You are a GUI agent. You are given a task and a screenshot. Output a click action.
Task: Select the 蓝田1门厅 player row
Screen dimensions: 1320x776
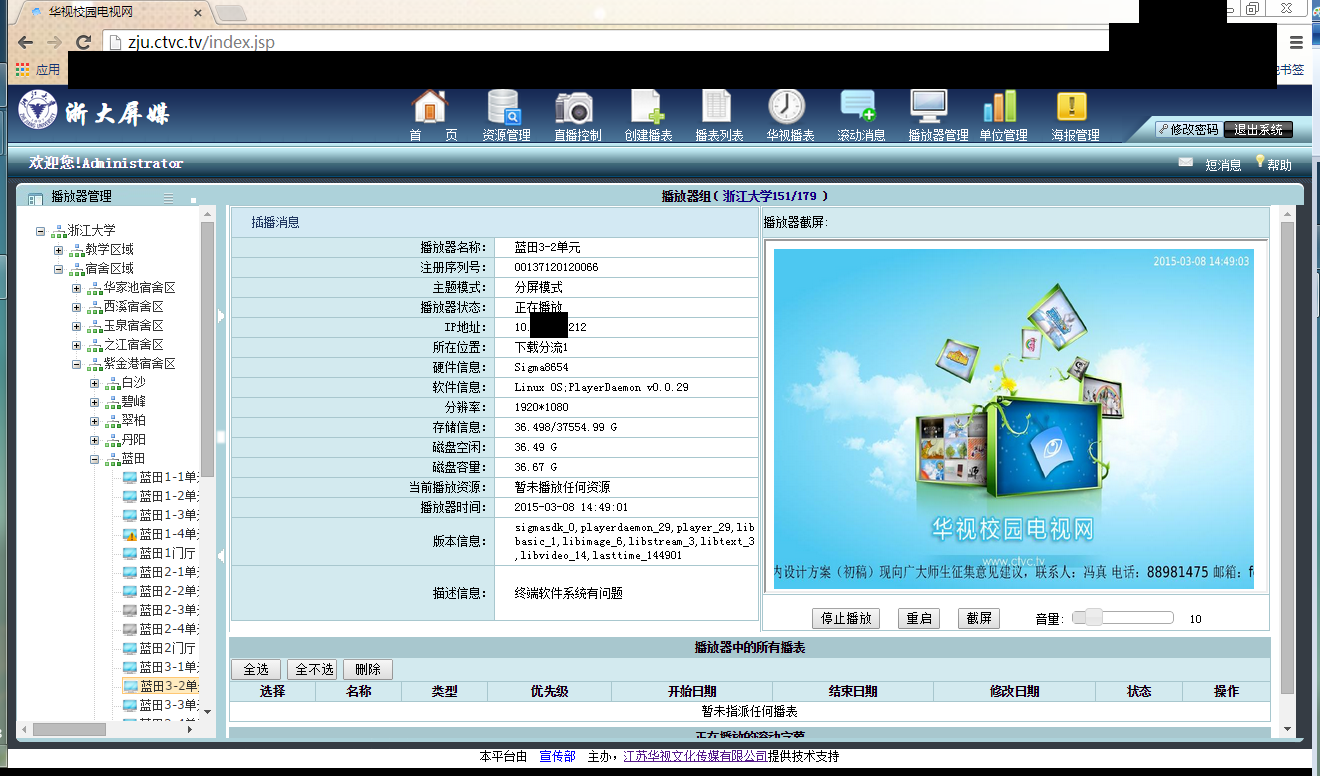159,553
